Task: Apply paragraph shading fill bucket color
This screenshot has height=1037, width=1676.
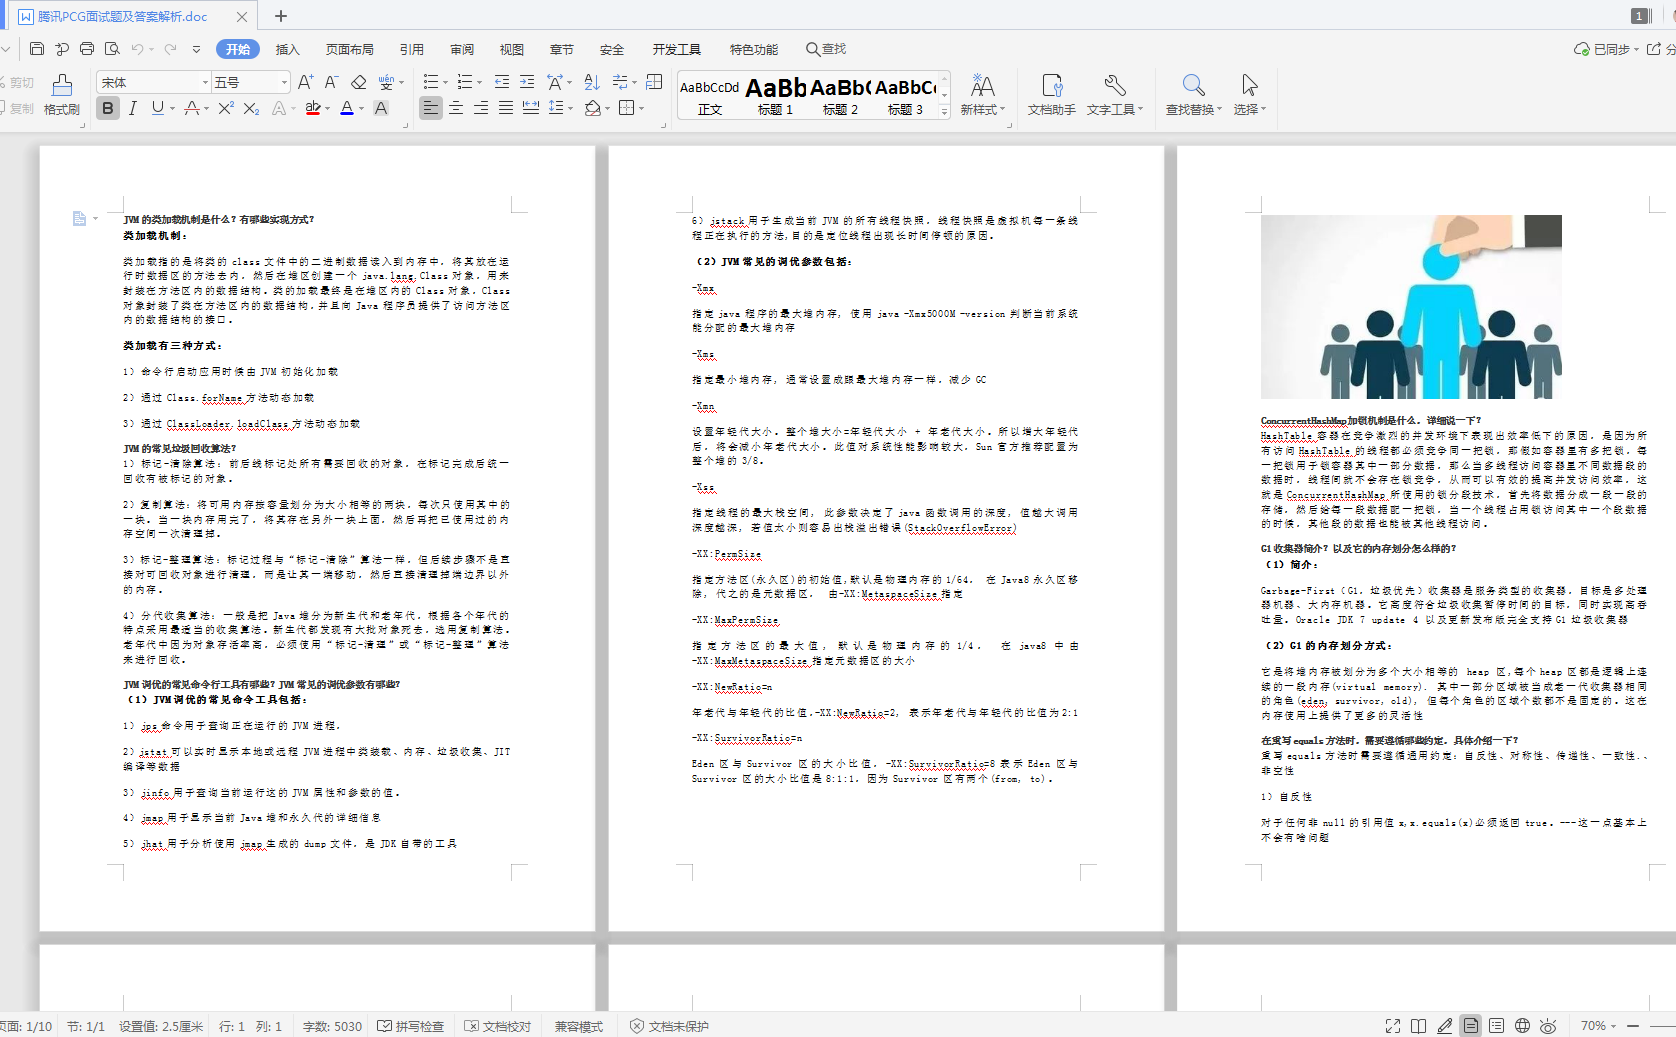Action: (592, 108)
